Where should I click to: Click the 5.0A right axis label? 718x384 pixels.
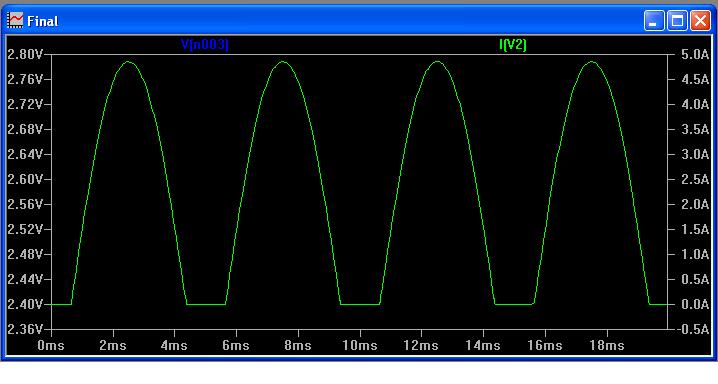tap(695, 54)
